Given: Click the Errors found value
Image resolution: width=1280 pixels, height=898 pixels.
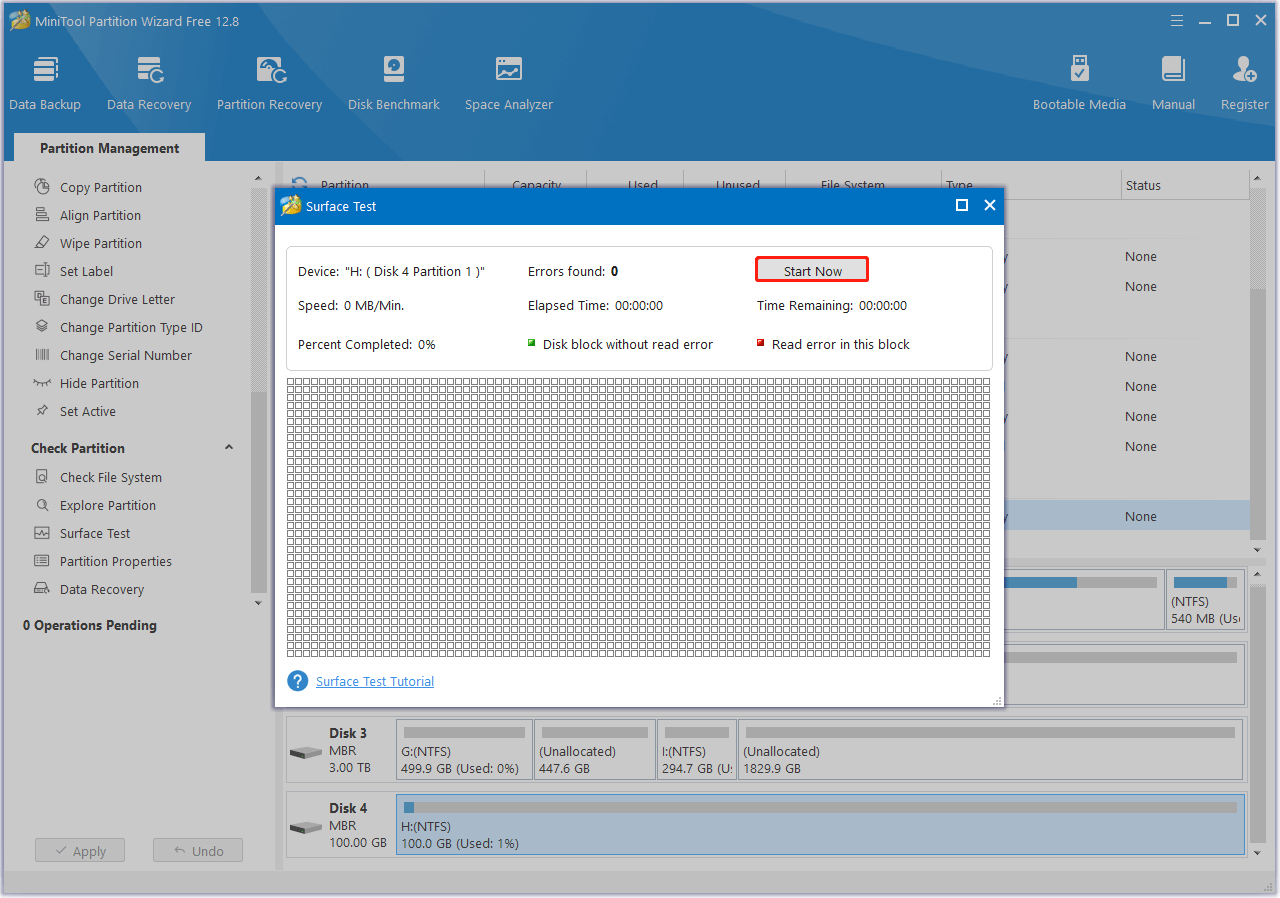Looking at the screenshot, I should click(x=614, y=271).
